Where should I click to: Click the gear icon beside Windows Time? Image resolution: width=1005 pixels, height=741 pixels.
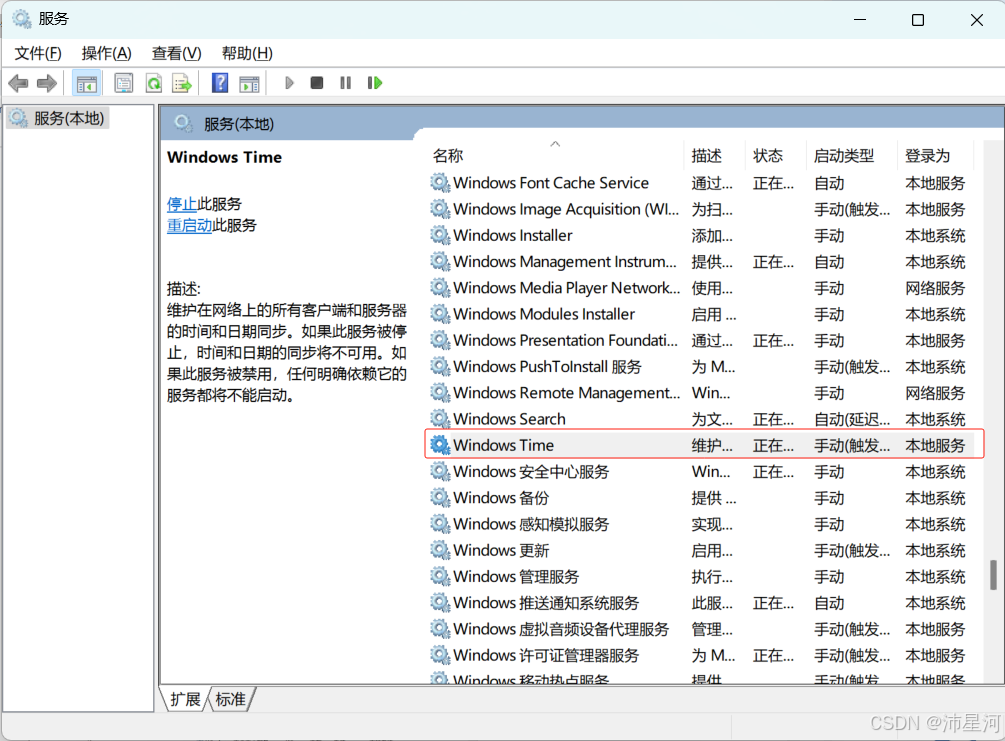440,445
